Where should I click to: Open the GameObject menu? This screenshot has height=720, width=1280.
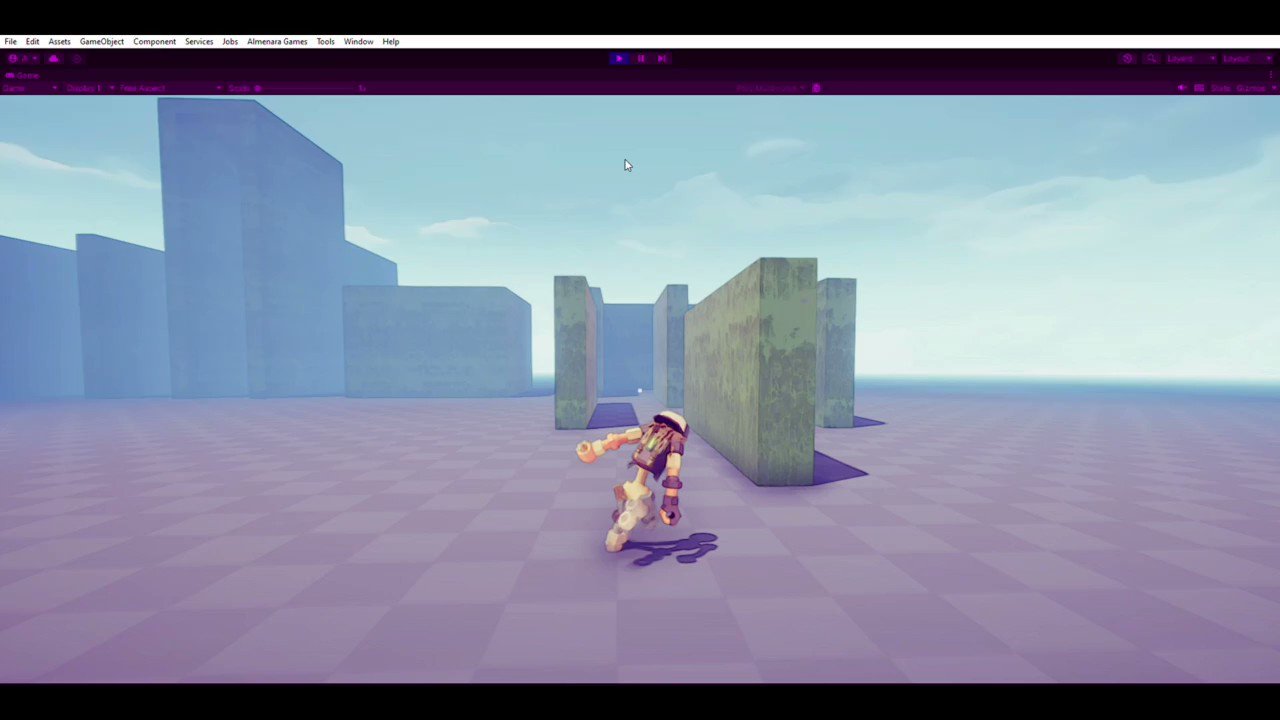coord(101,41)
